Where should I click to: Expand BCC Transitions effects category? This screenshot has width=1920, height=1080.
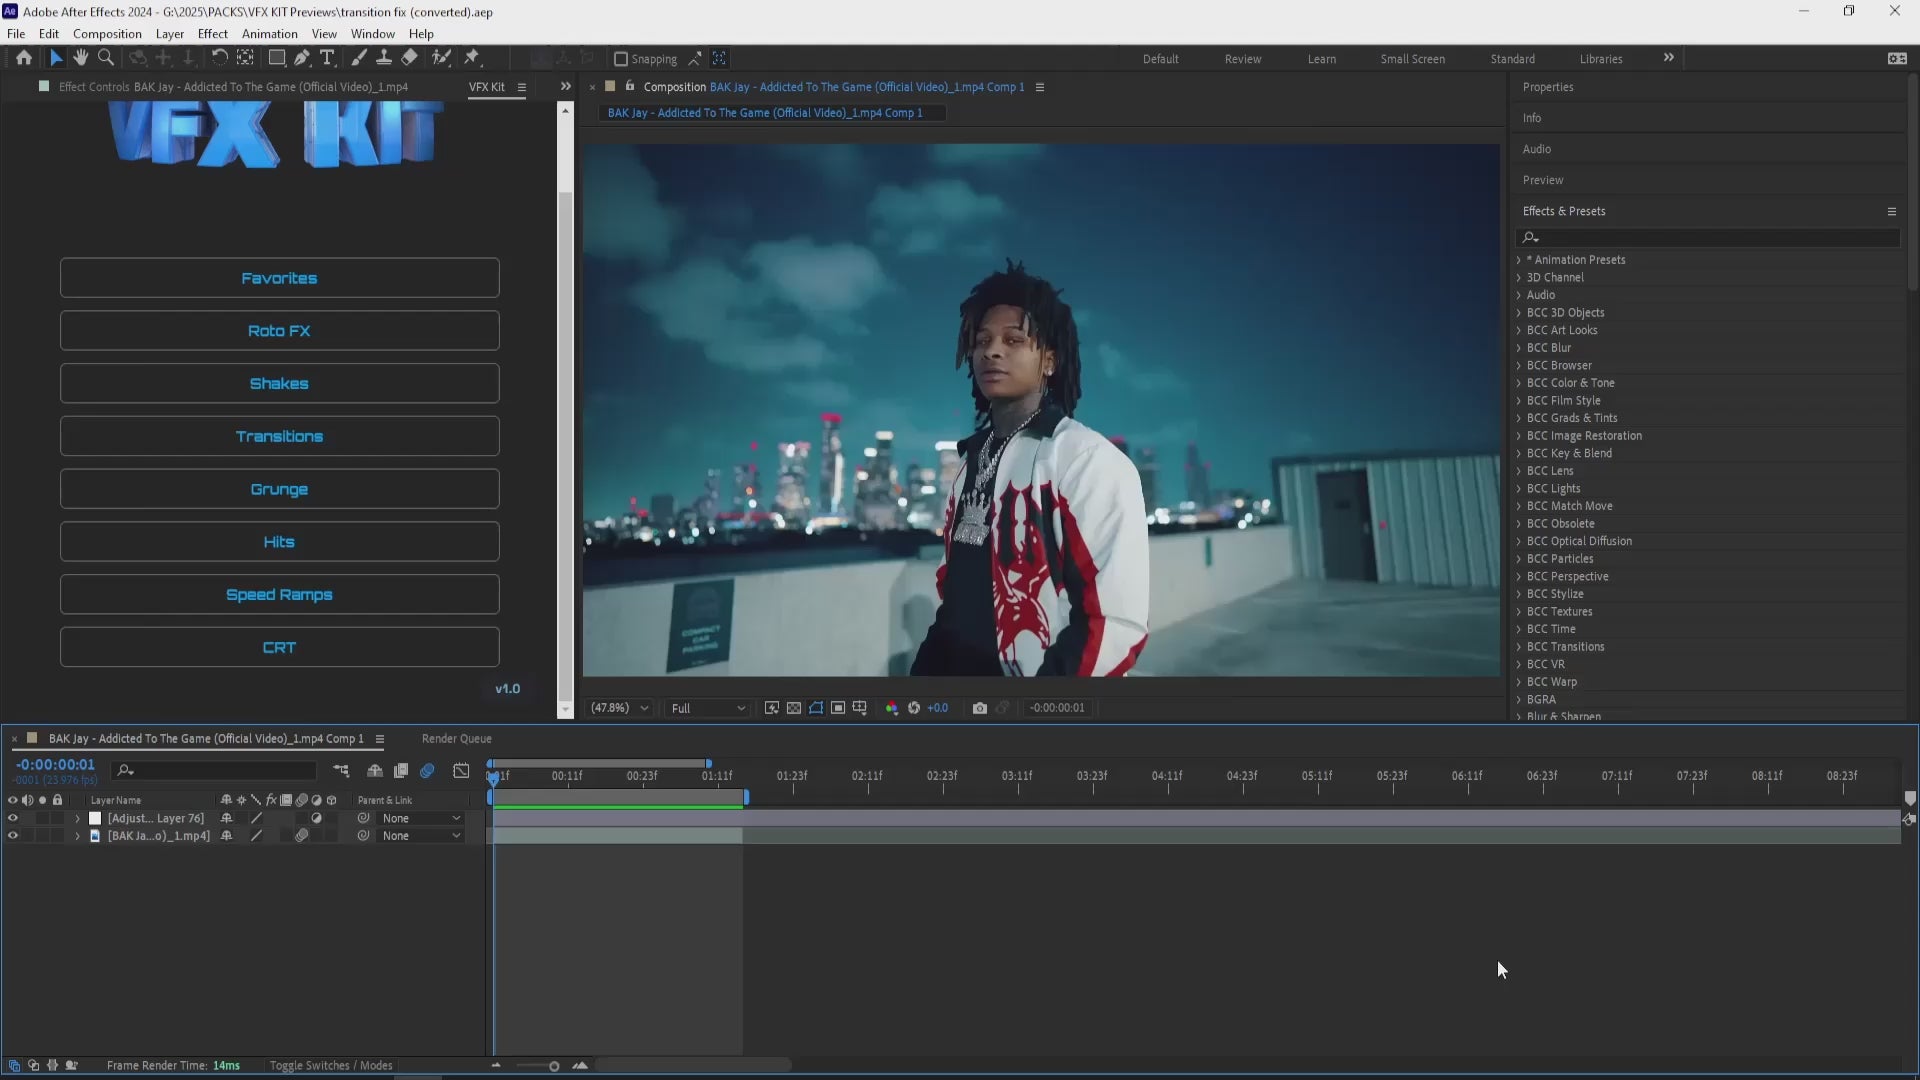[1519, 647]
